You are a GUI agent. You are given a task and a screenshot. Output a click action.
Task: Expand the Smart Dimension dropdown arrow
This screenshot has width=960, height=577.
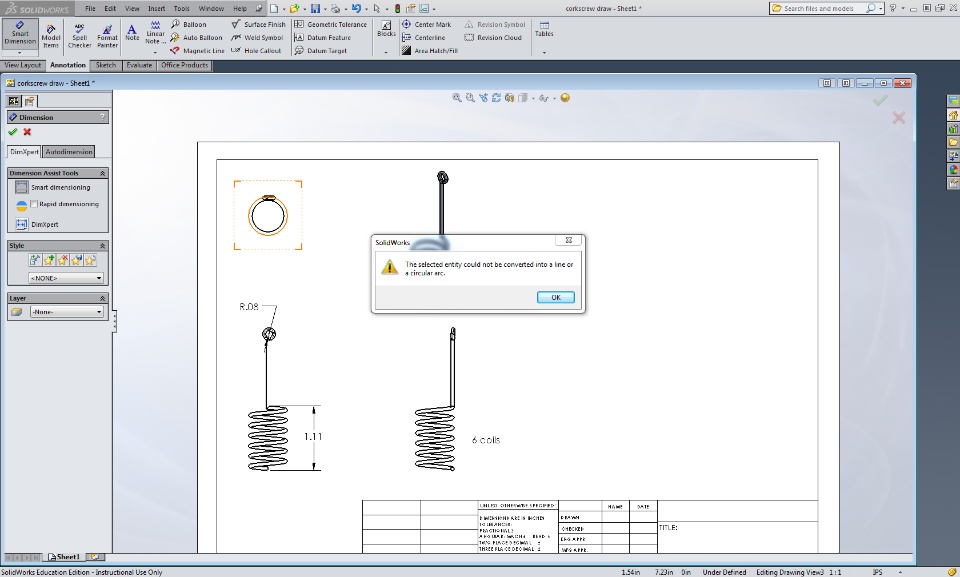[x=20, y=53]
